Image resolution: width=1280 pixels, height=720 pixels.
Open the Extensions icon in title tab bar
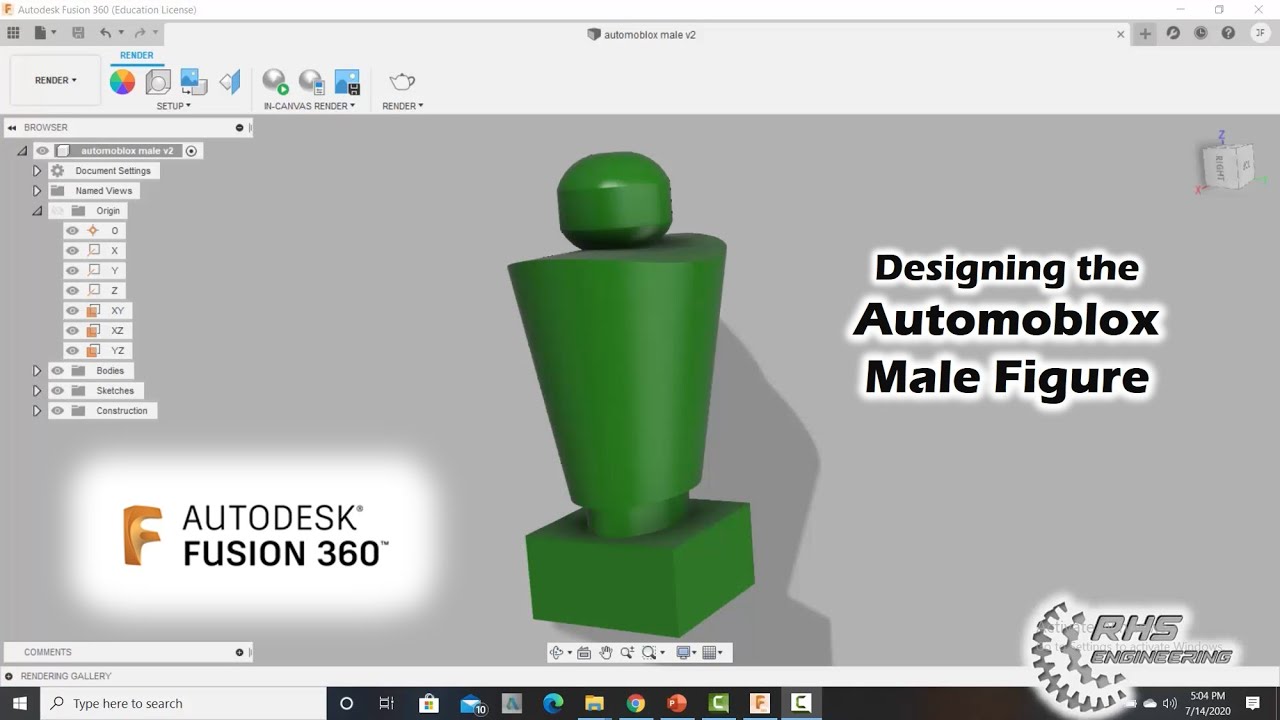pos(1173,33)
